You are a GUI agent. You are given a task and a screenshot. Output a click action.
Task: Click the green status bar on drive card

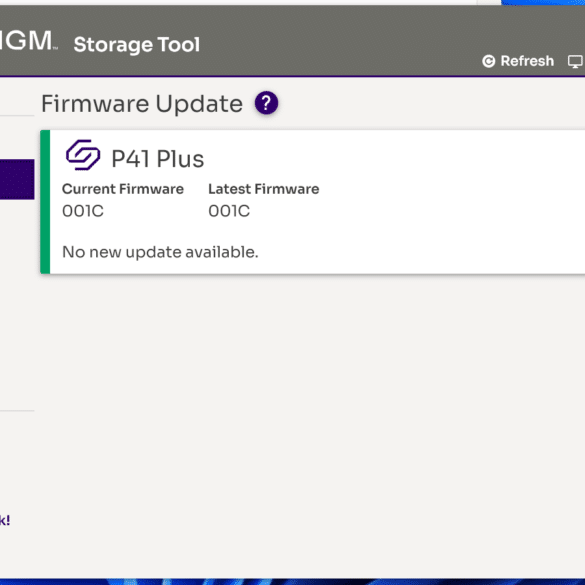point(45,202)
